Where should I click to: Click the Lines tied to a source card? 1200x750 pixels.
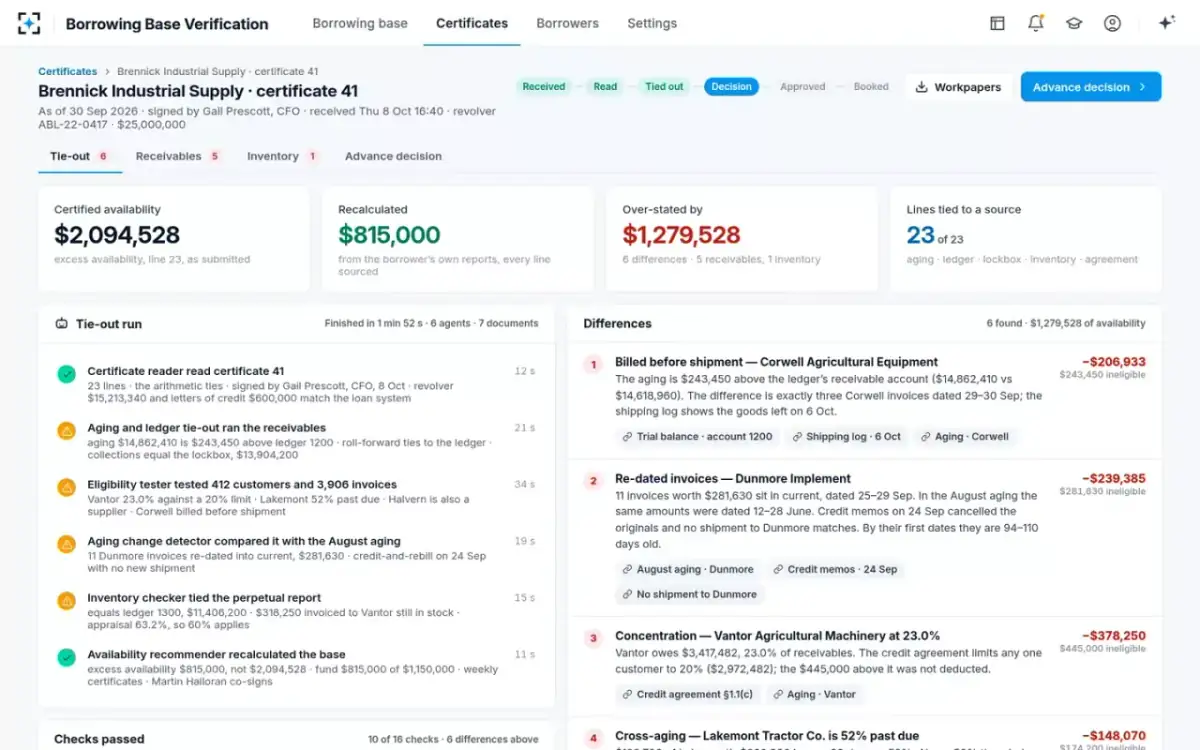tap(1026, 239)
